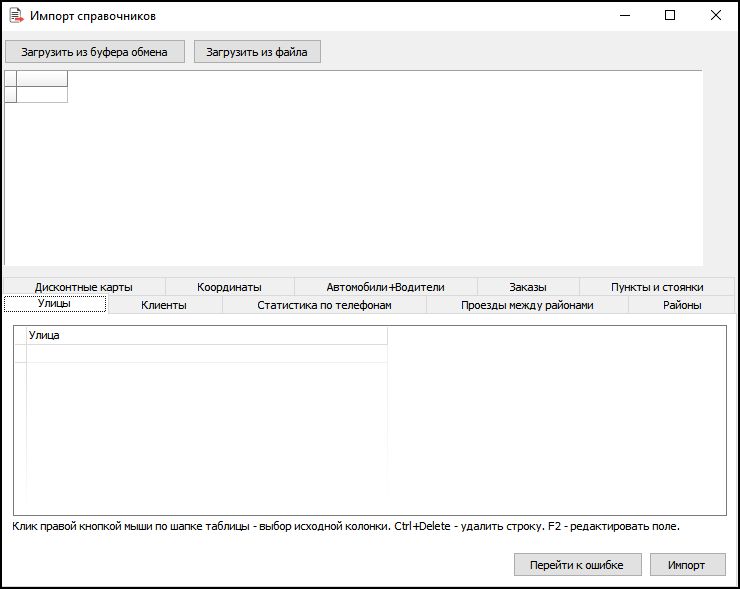Select the Улицы tab
Viewport: 740px width, 589px height.
tap(54, 304)
